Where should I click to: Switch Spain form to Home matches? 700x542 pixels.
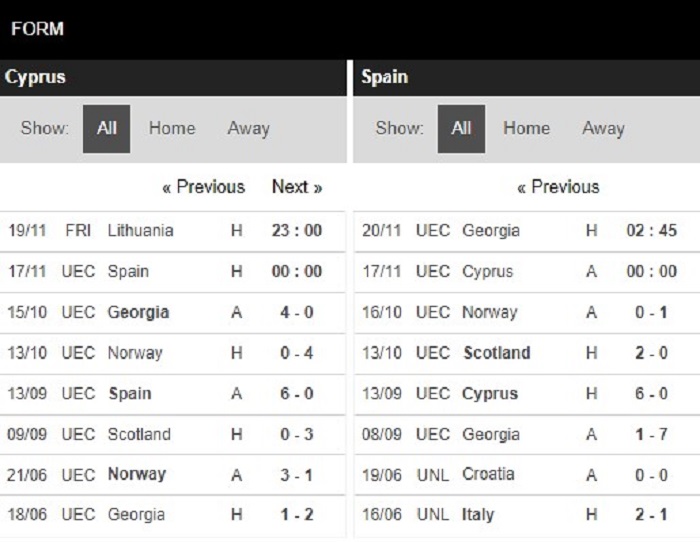click(x=526, y=129)
